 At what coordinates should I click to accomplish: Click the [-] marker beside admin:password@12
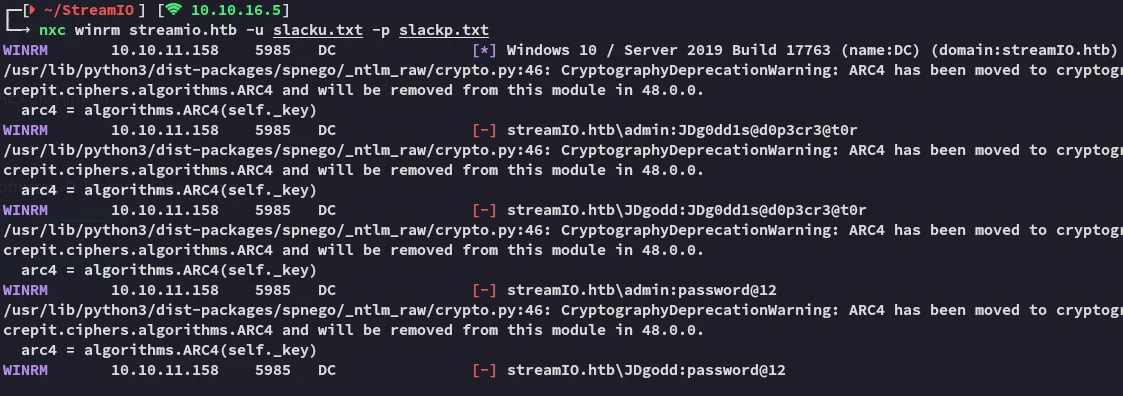(484, 291)
